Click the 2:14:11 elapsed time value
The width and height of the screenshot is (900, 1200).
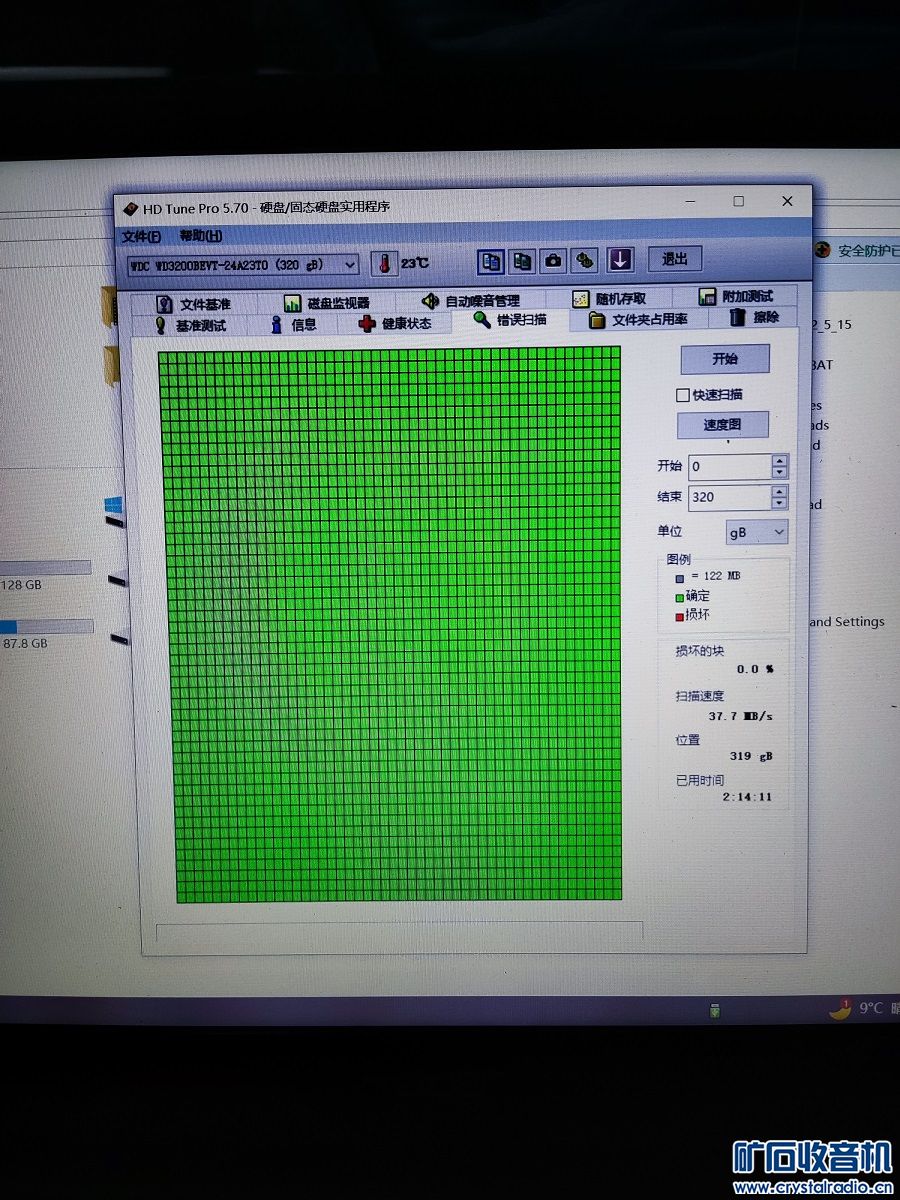(x=747, y=797)
